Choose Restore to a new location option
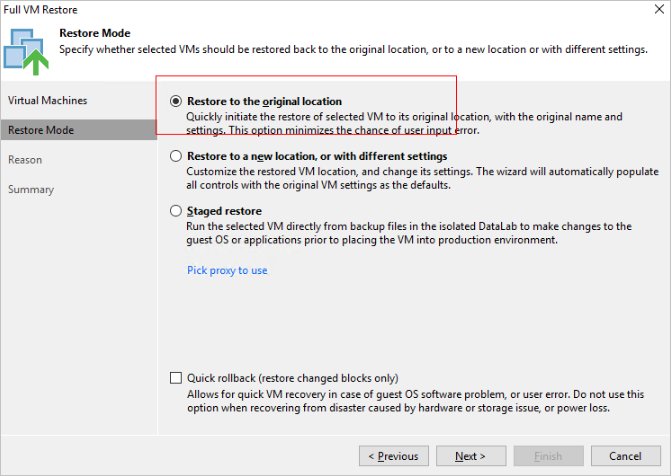Viewport: 671px width, 476px height. pos(177,157)
